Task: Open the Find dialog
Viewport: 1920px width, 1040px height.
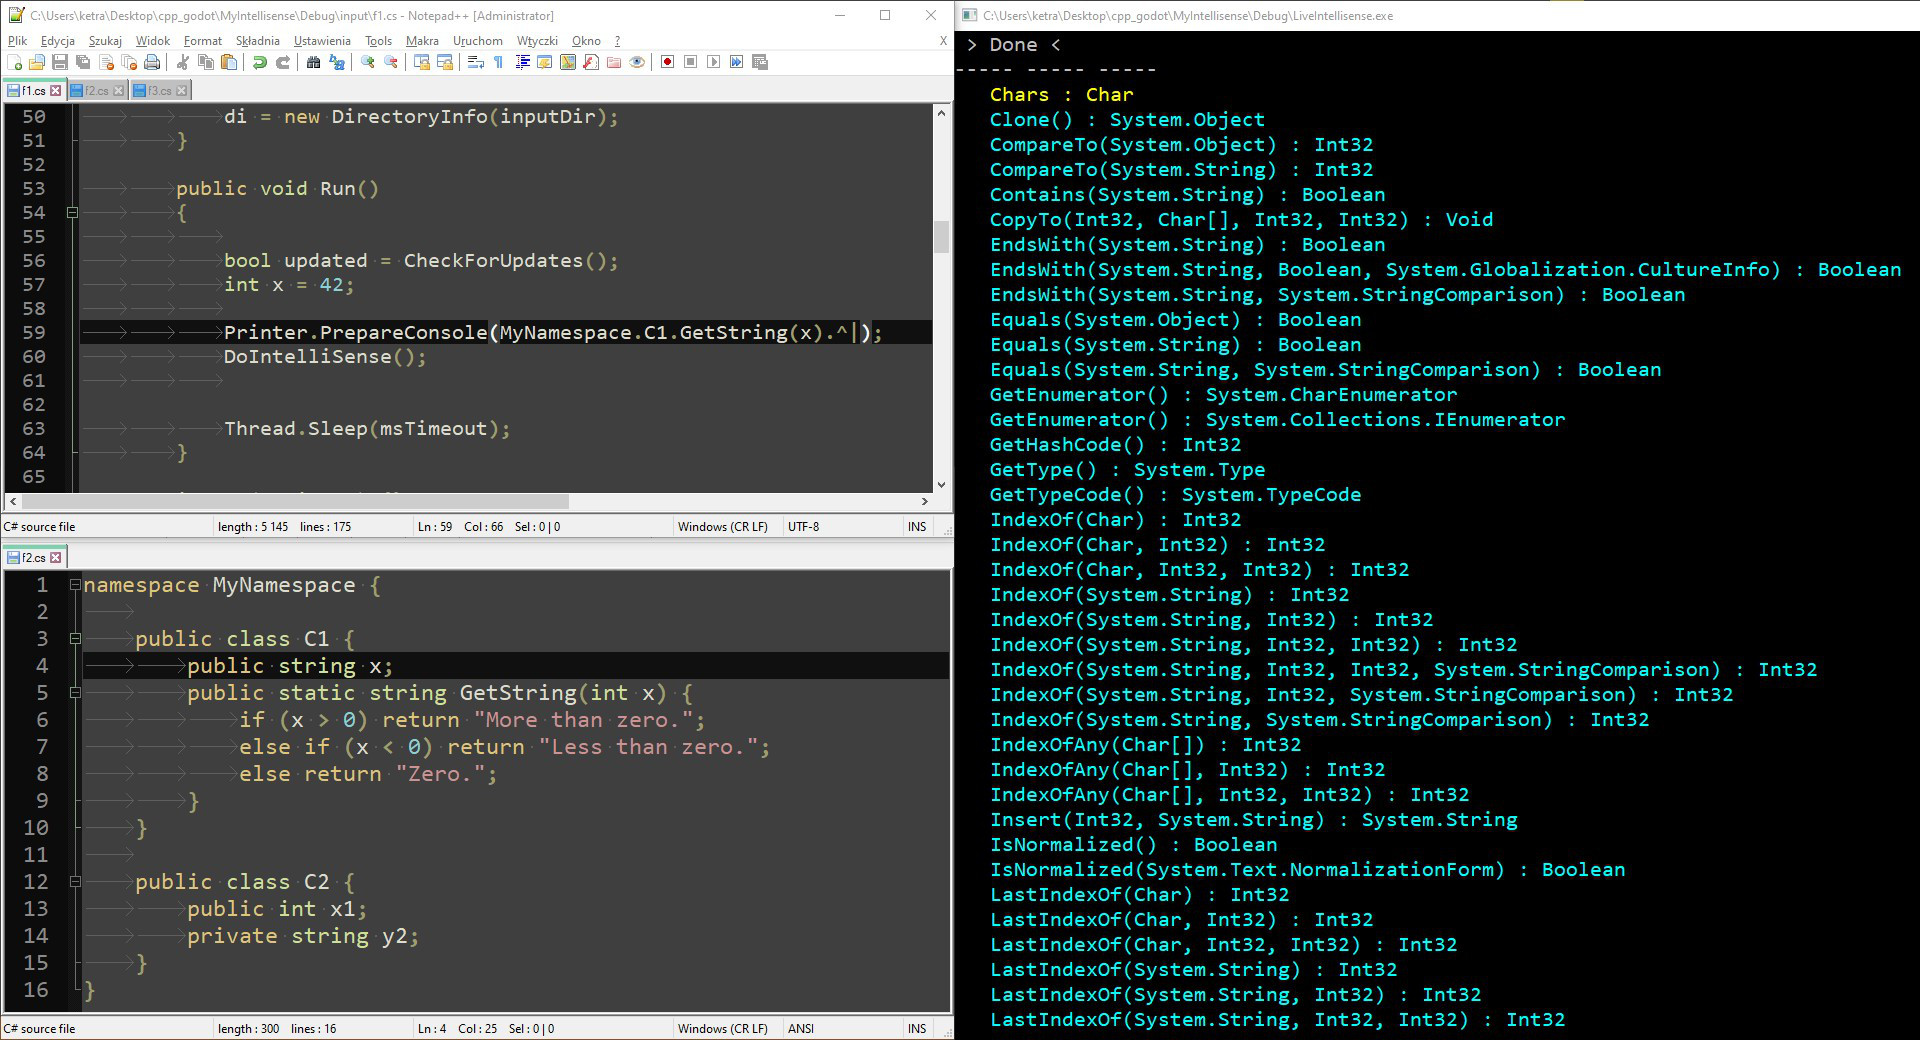Action: coord(313,62)
